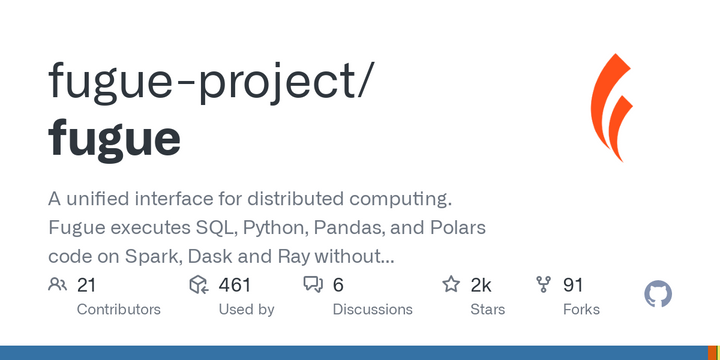Select the Forks label
The image size is (720, 360).
point(581,309)
